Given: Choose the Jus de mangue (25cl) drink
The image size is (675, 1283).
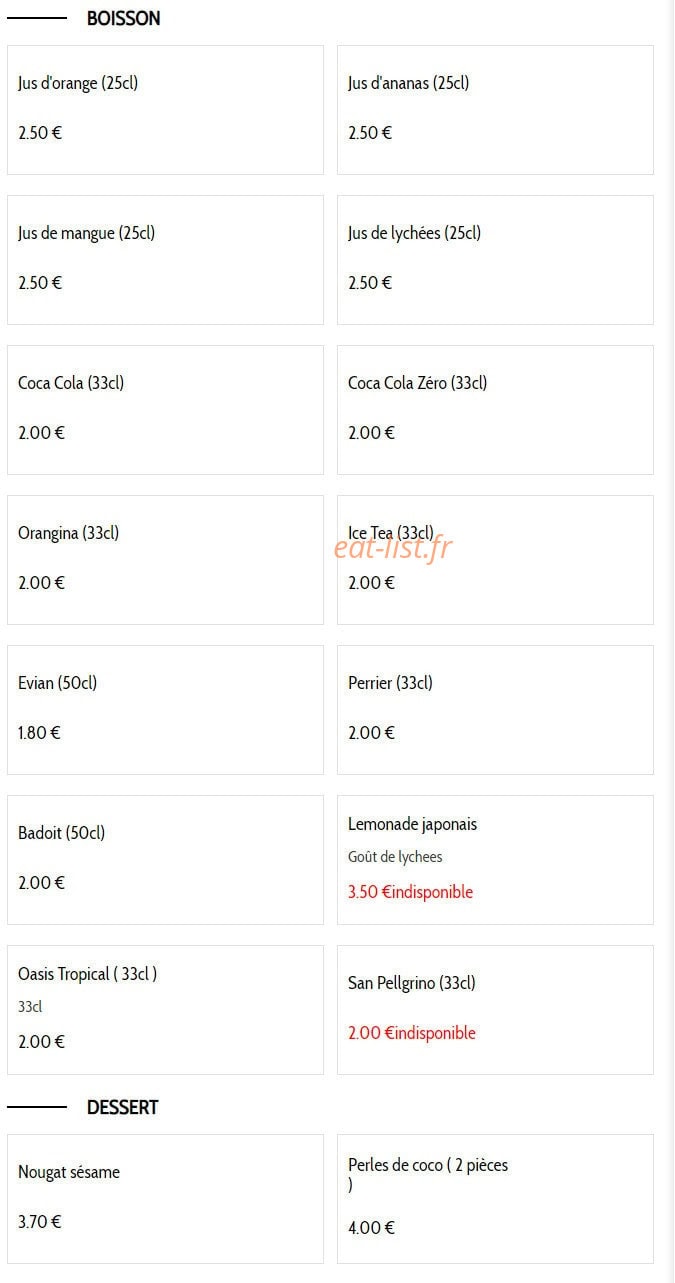Looking at the screenshot, I should pos(165,260).
